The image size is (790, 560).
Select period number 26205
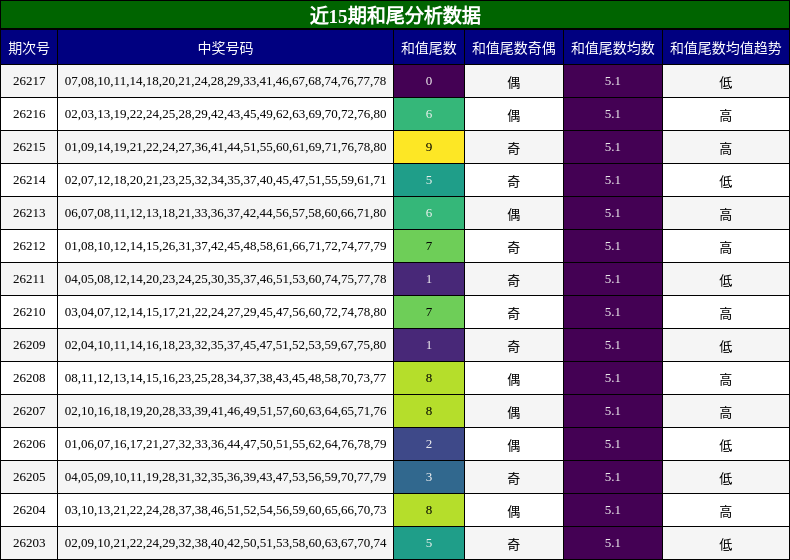29,477
